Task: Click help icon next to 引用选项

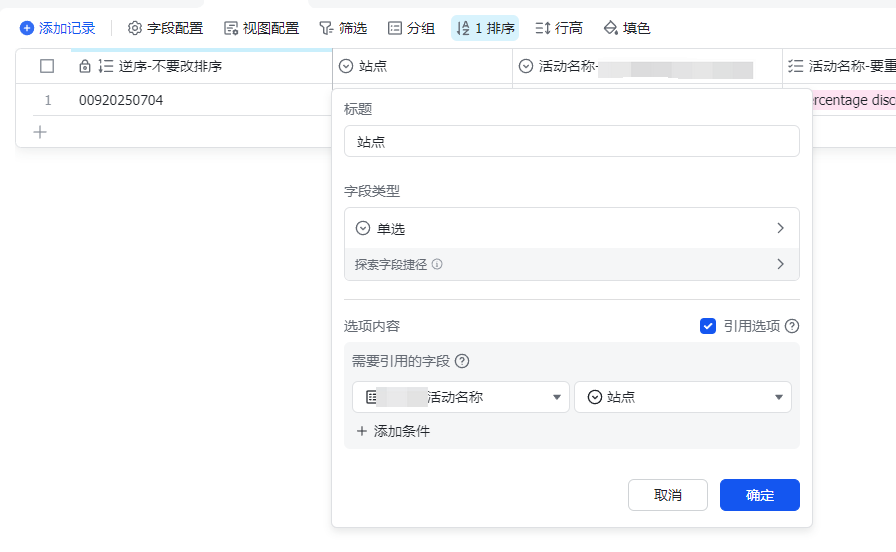Action: [792, 326]
